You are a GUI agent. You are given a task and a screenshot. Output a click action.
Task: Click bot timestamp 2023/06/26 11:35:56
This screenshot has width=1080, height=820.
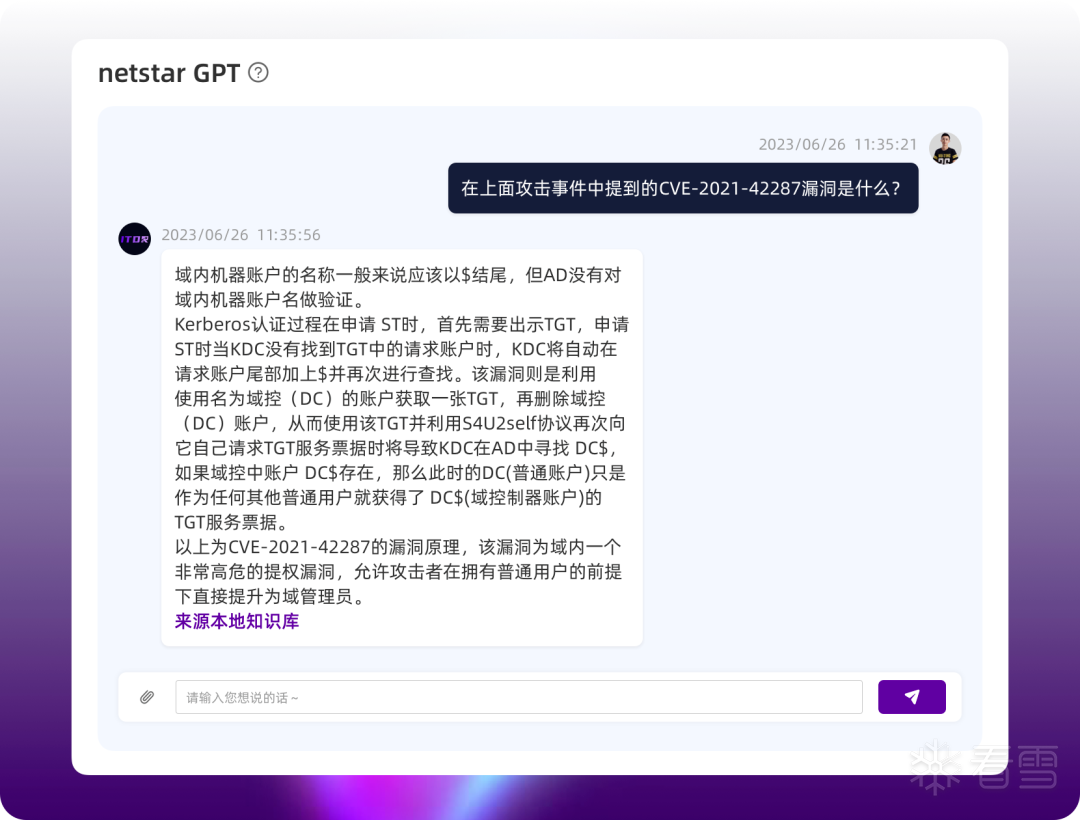click(x=241, y=235)
